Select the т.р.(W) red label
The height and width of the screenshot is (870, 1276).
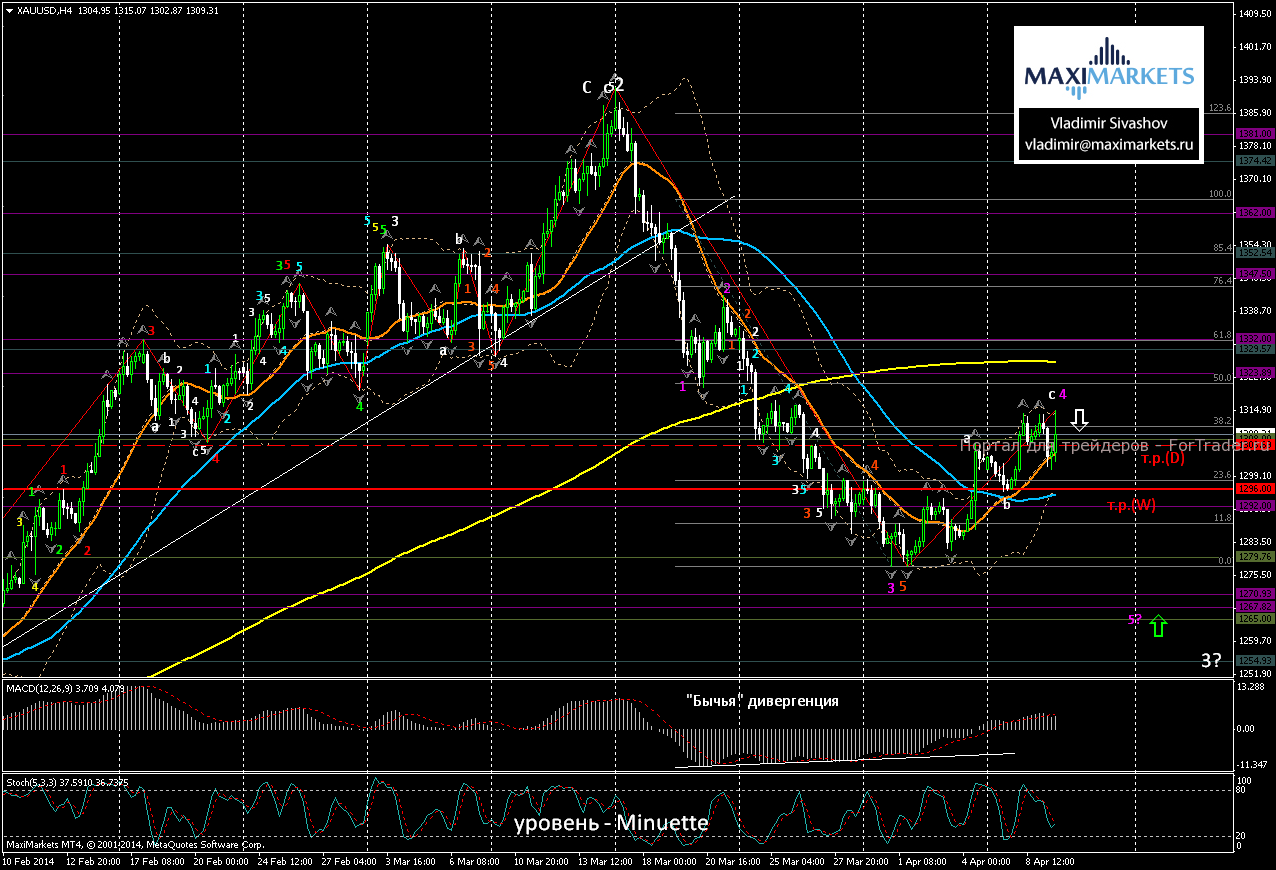coord(1131,505)
